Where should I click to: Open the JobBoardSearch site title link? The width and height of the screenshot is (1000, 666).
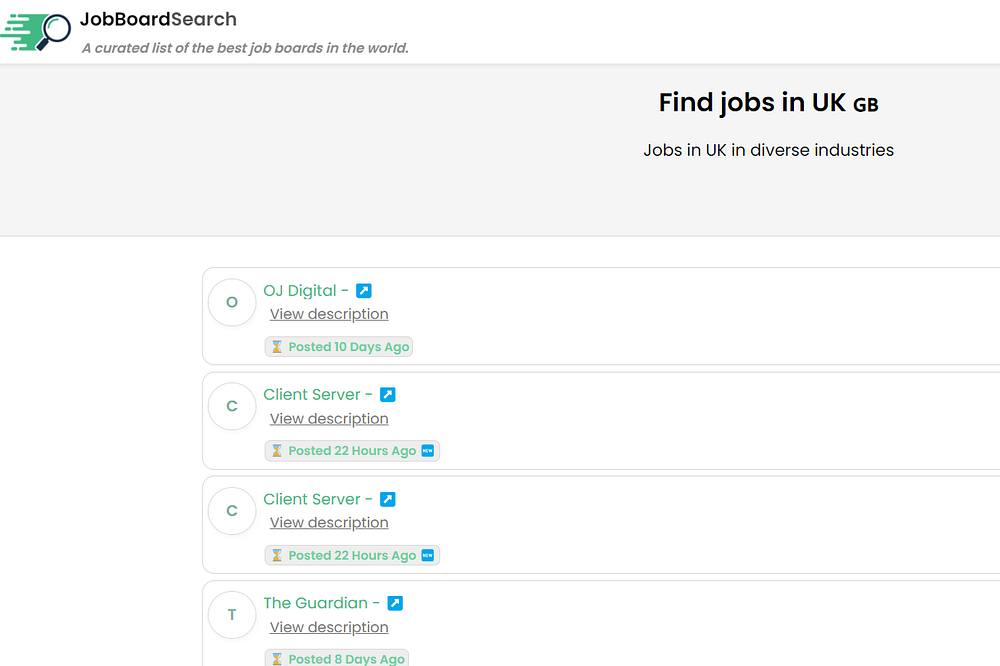pyautogui.click(x=158, y=19)
